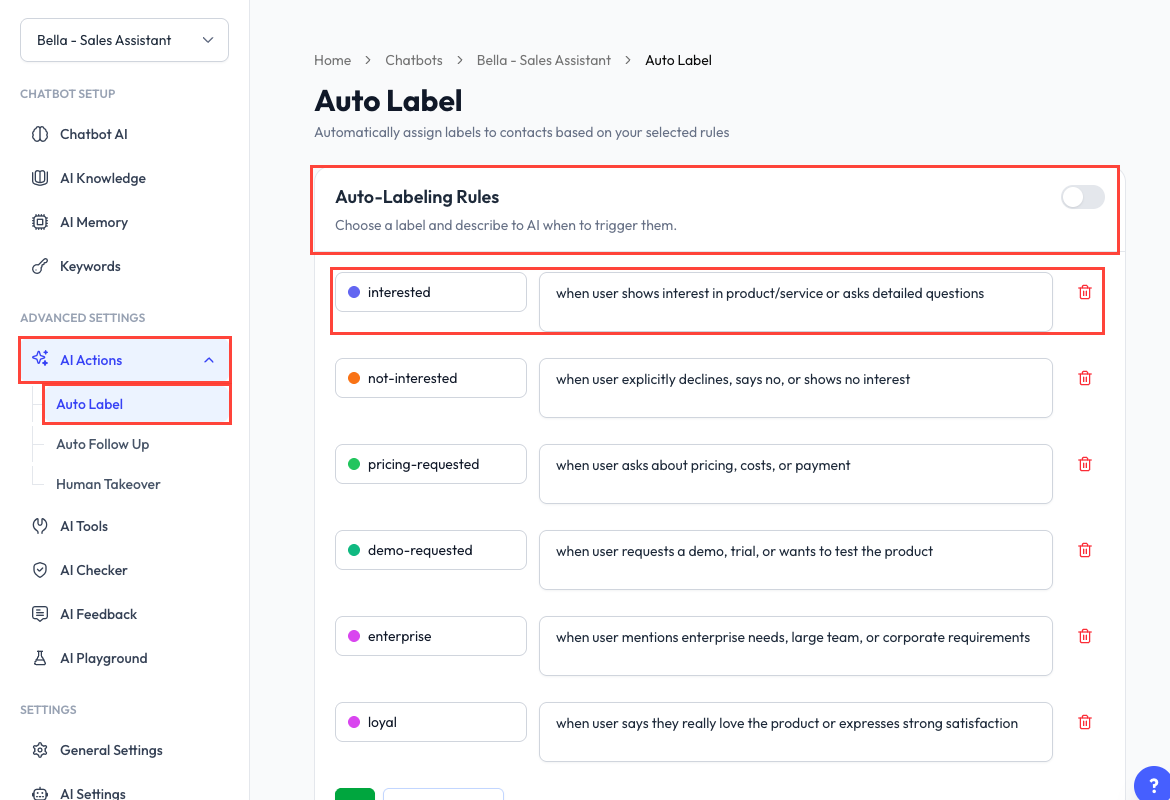Viewport: 1170px width, 800px height.
Task: Open the Human Takeover page
Action: click(x=108, y=484)
